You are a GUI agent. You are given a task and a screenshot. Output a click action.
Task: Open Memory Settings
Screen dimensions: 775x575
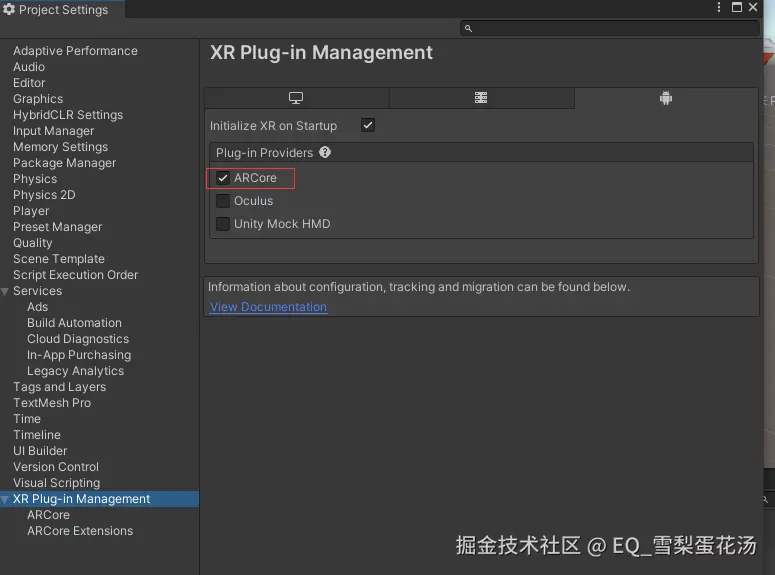pyautogui.click(x=60, y=147)
